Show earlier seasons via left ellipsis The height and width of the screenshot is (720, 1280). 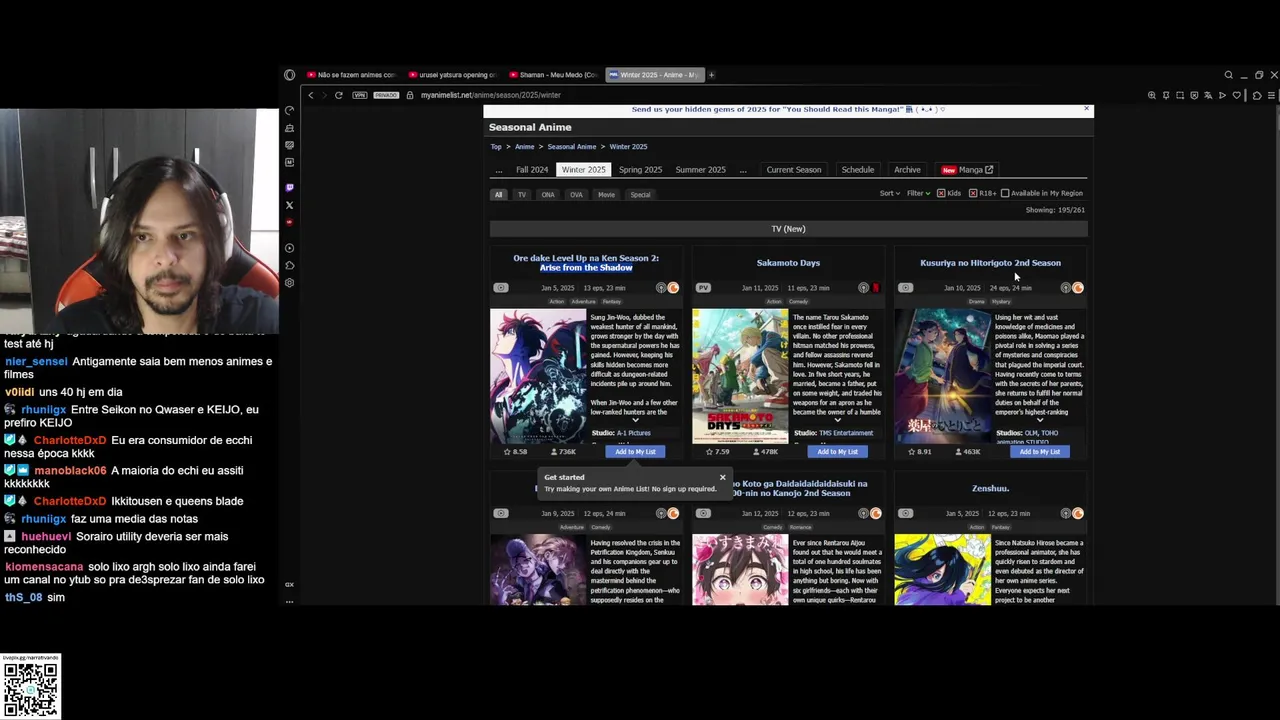pos(498,170)
